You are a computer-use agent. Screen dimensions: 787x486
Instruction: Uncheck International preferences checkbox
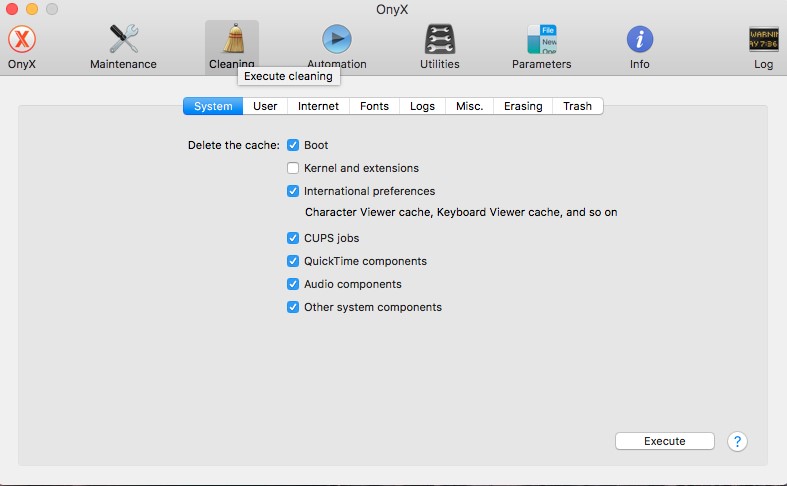tap(293, 191)
